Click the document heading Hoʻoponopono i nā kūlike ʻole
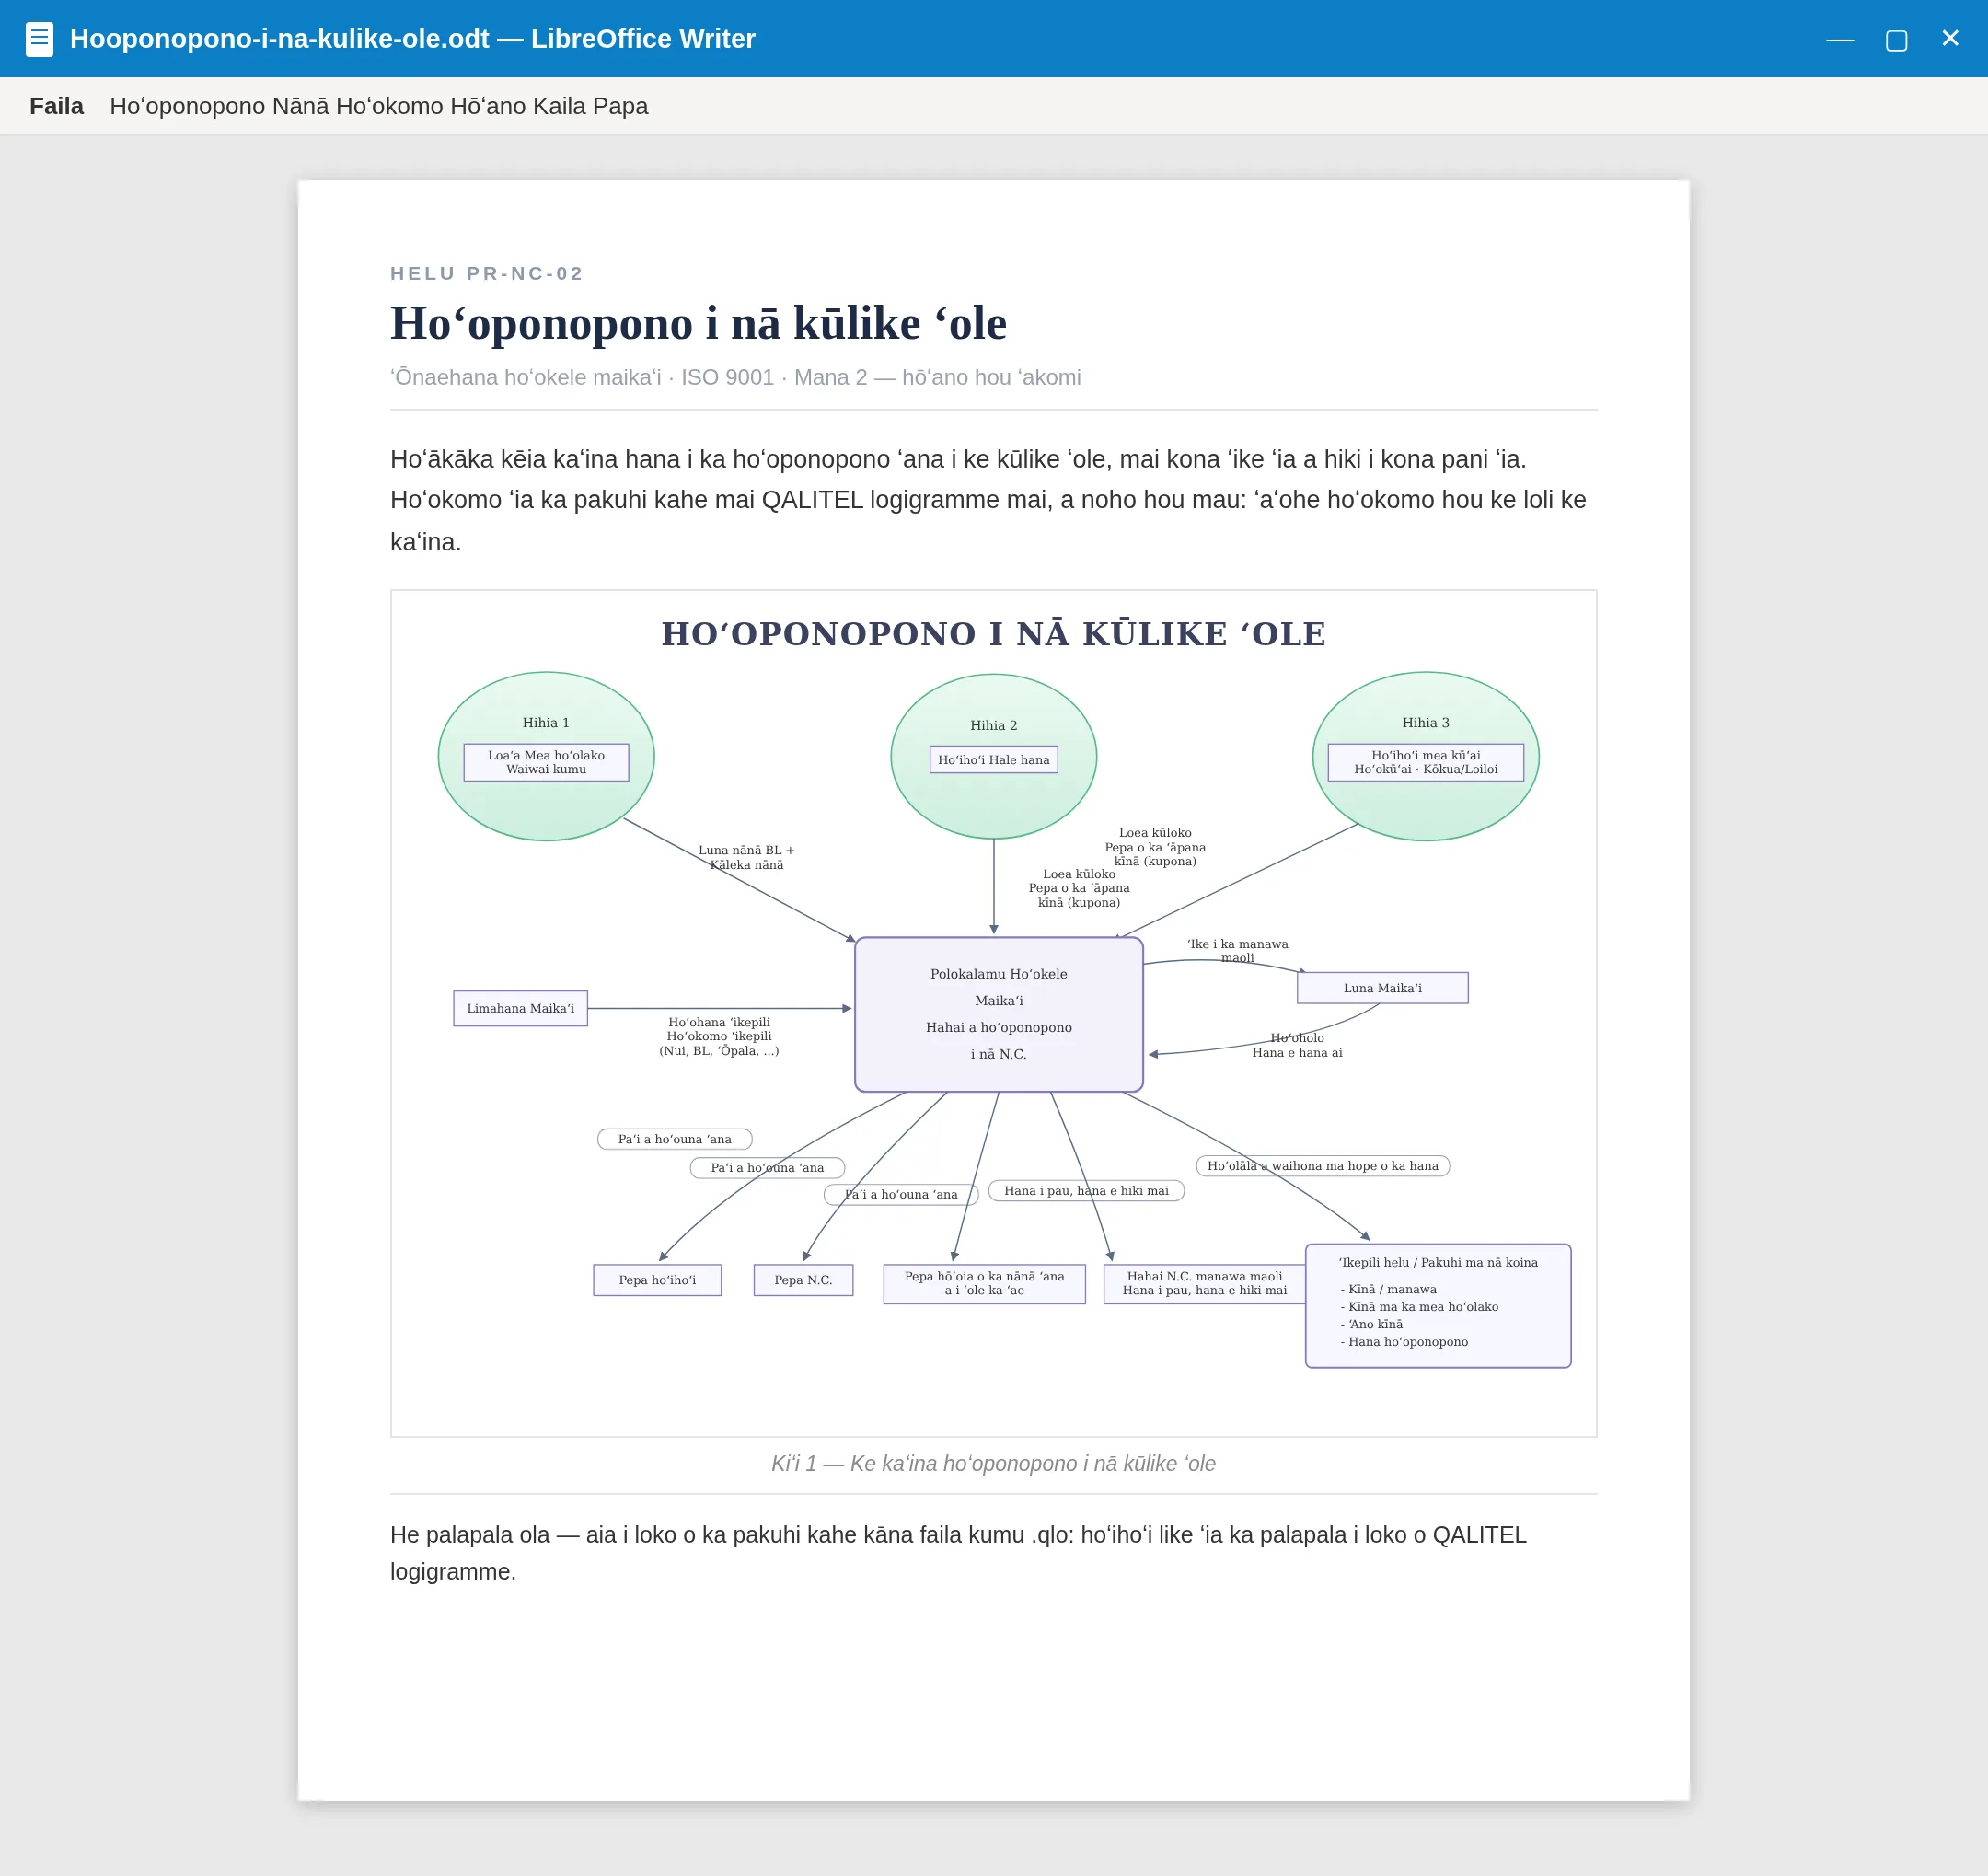The width and height of the screenshot is (1988, 1876). coord(698,323)
